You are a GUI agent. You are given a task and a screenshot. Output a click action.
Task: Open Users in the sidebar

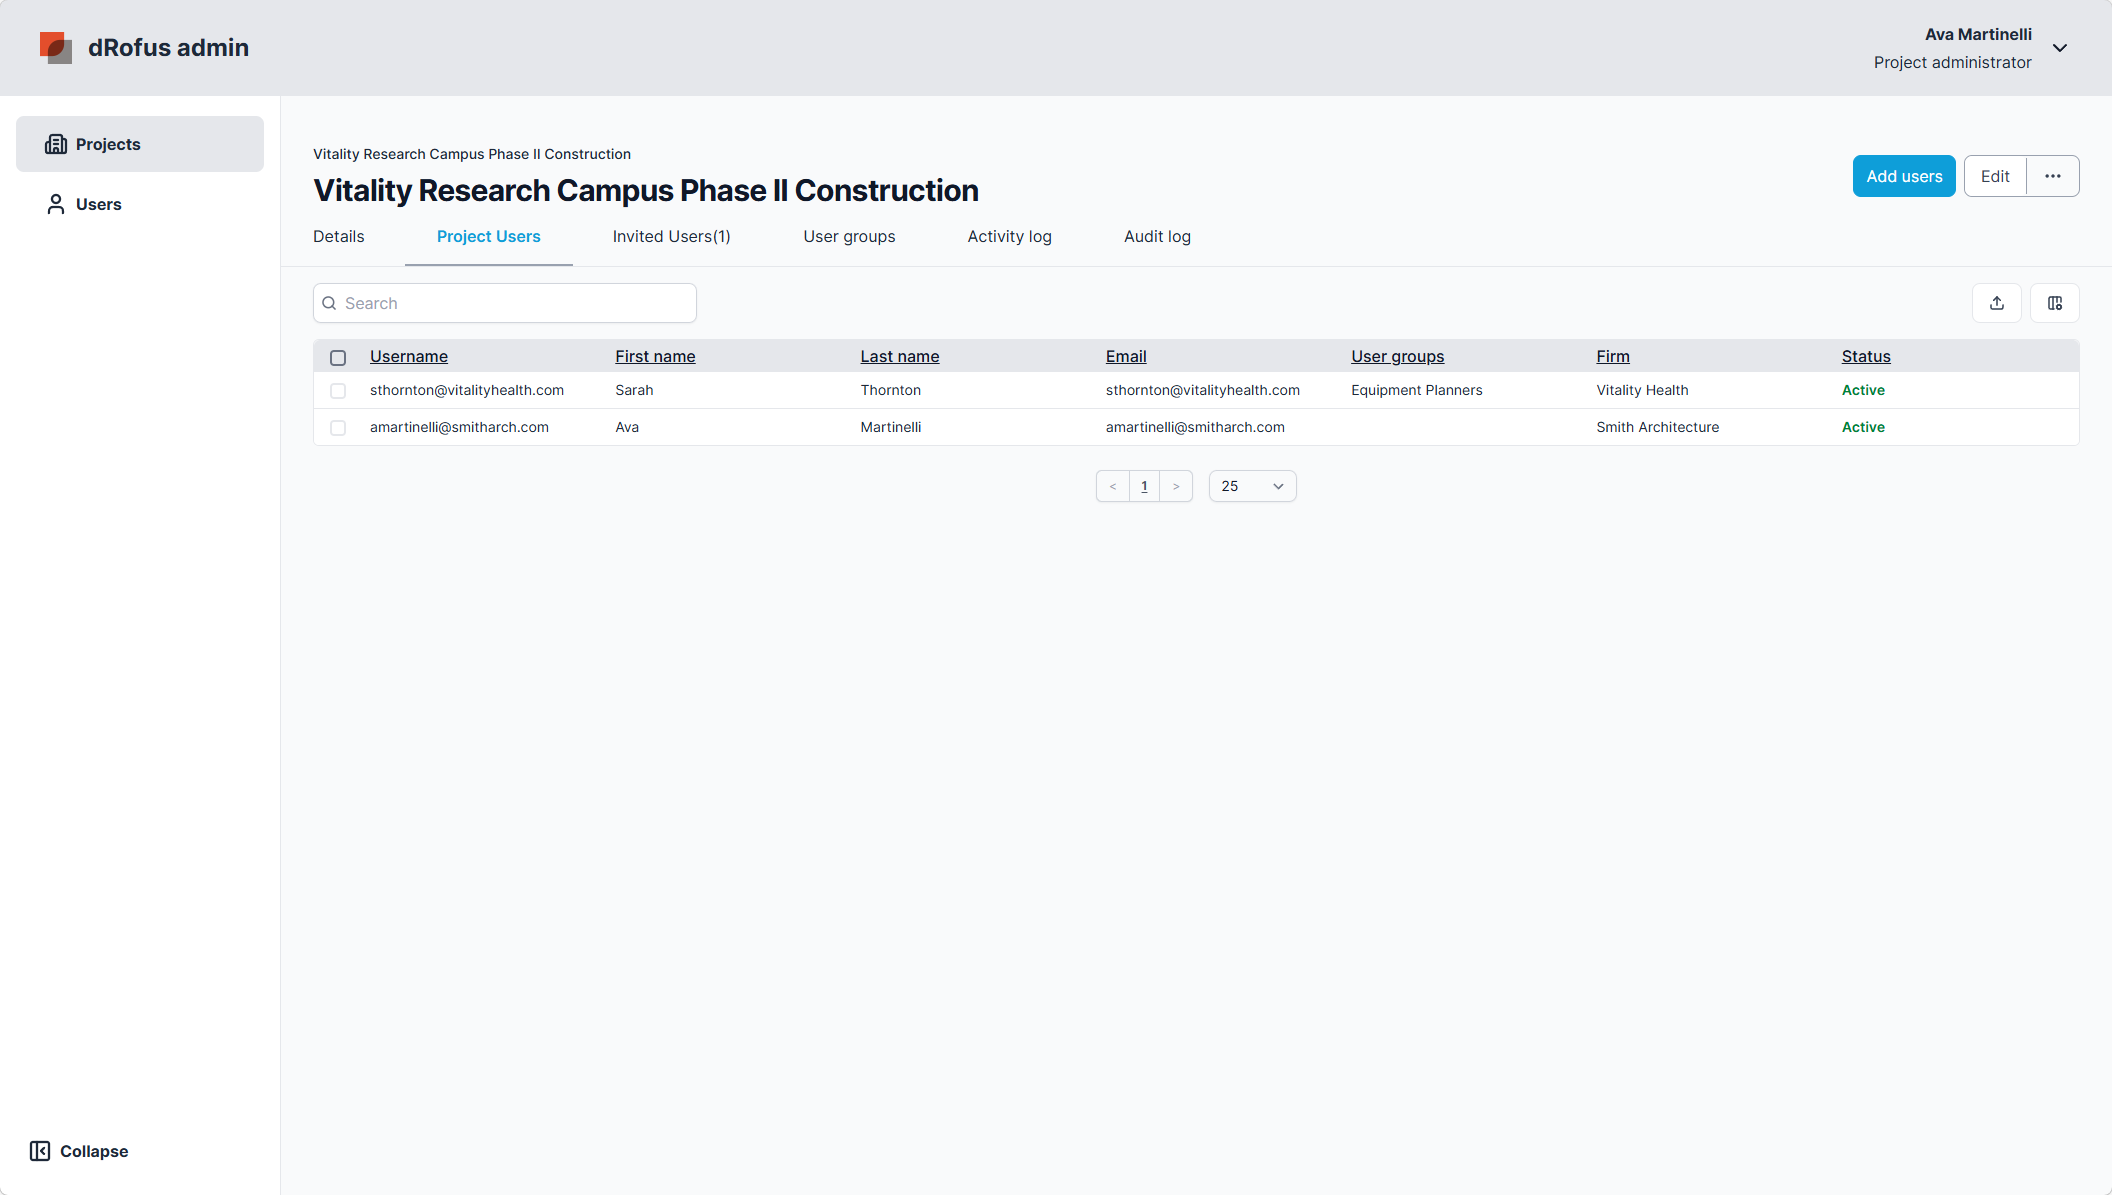tap(140, 204)
